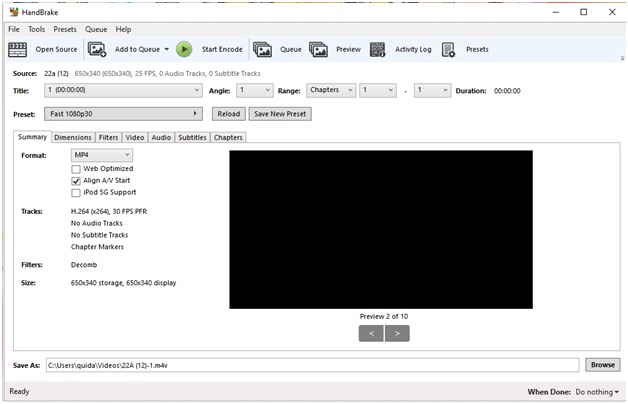The height and width of the screenshot is (404, 628).
Task: Click the '650x340 storage, 650x340 display' text
Action: [x=123, y=283]
